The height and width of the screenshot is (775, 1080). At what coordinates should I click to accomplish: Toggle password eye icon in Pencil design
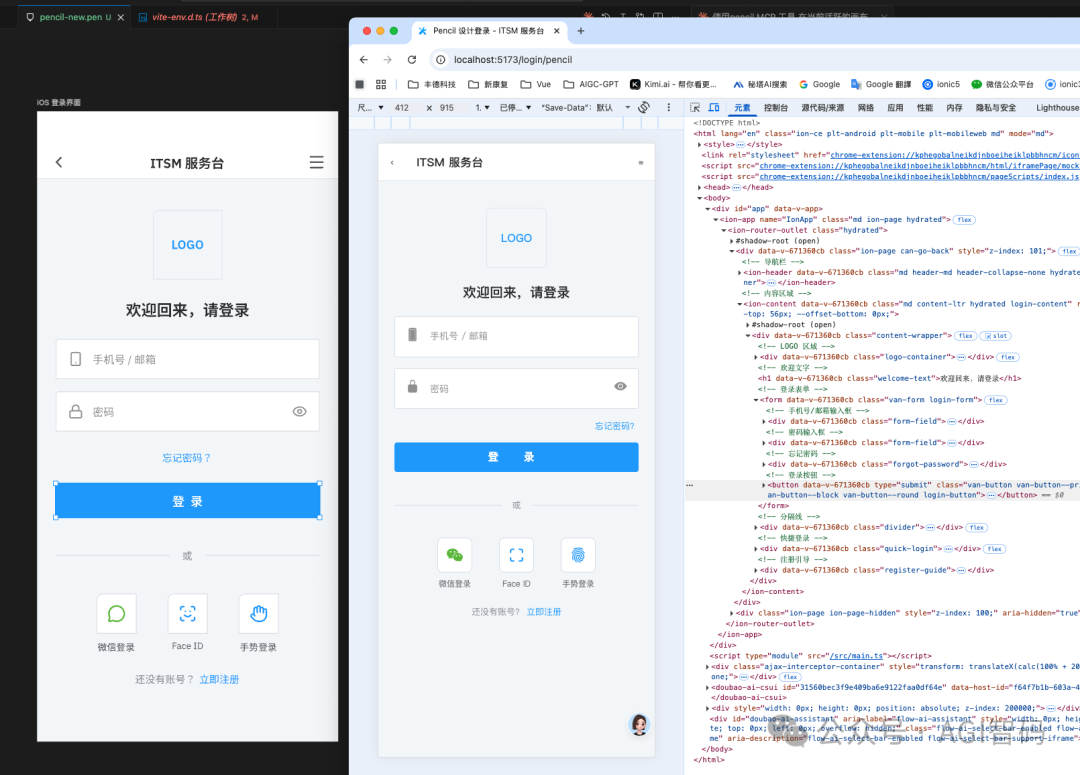(x=300, y=411)
